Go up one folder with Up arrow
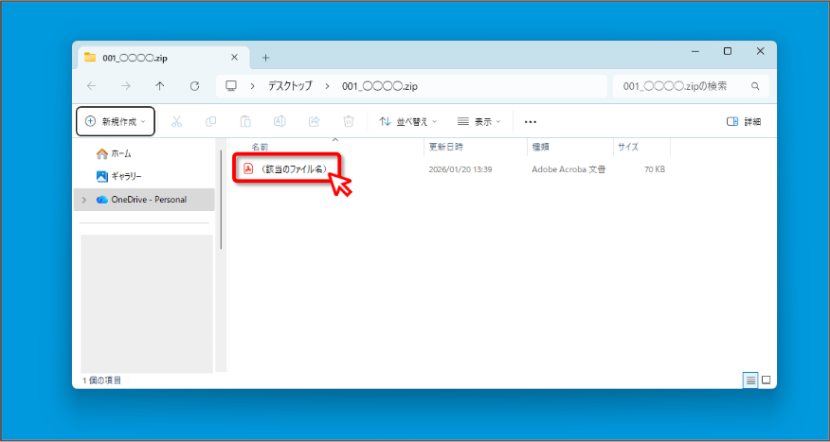Viewport: 830px width, 442px height. [160, 86]
